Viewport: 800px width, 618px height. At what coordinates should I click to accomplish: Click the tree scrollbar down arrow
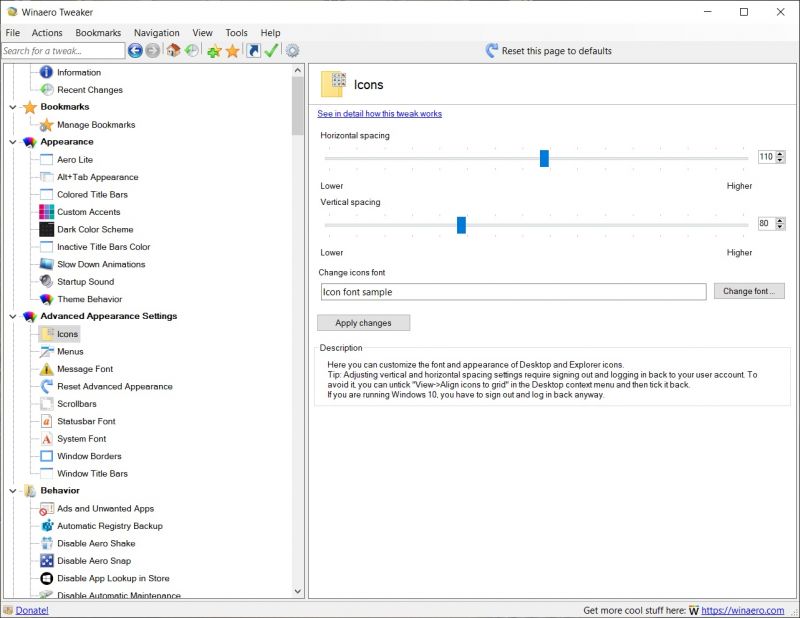[298, 591]
